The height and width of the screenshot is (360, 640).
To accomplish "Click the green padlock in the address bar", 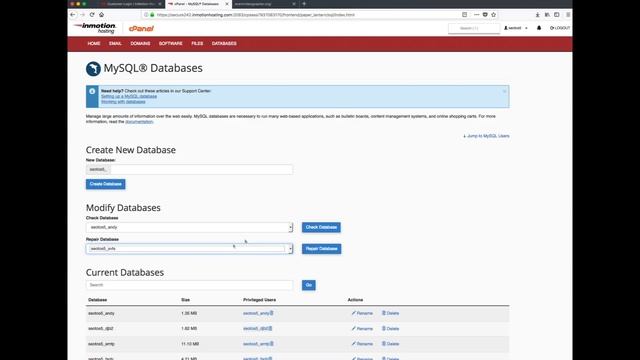I will coord(152,15).
